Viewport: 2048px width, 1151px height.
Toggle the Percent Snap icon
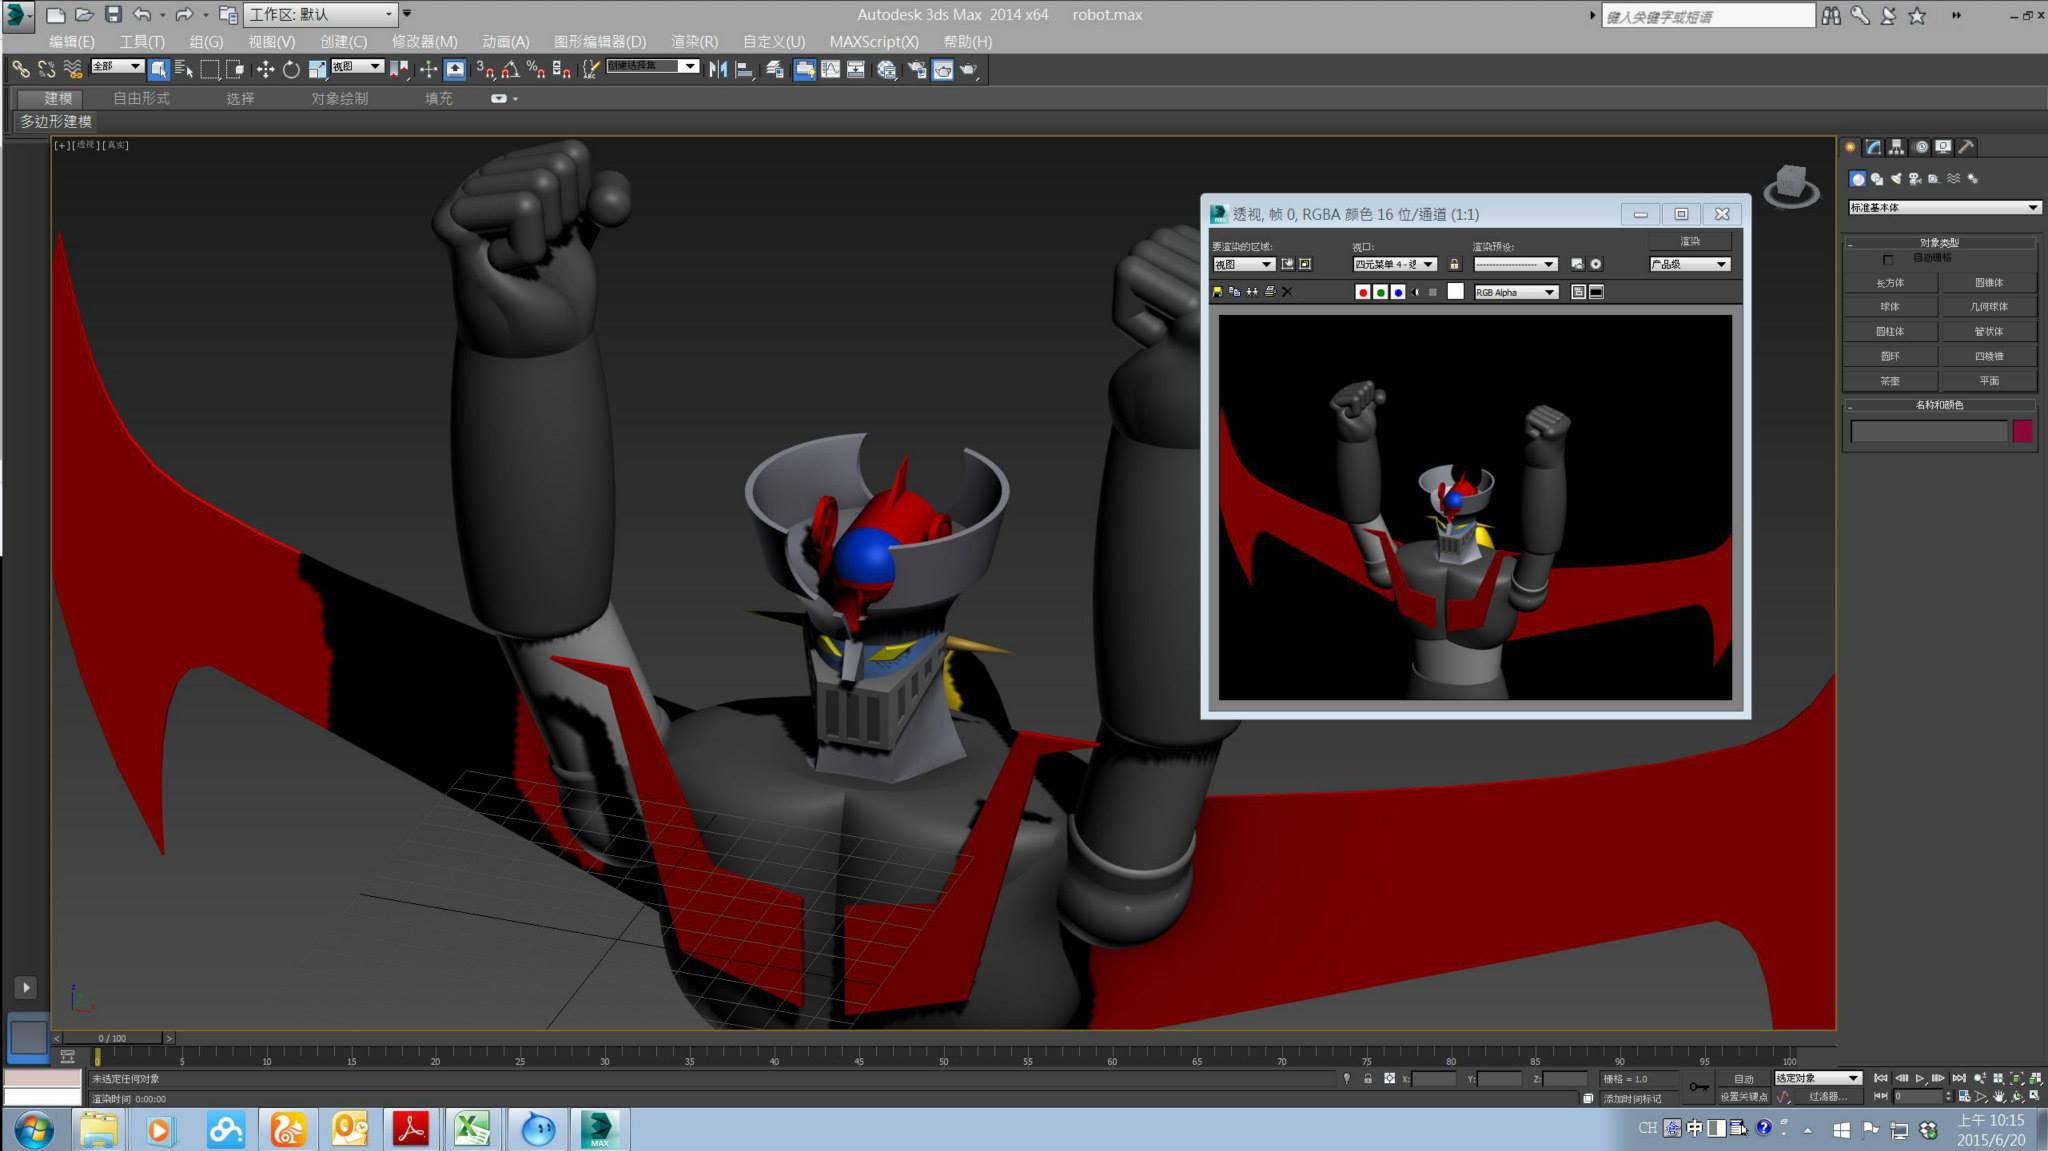click(536, 69)
